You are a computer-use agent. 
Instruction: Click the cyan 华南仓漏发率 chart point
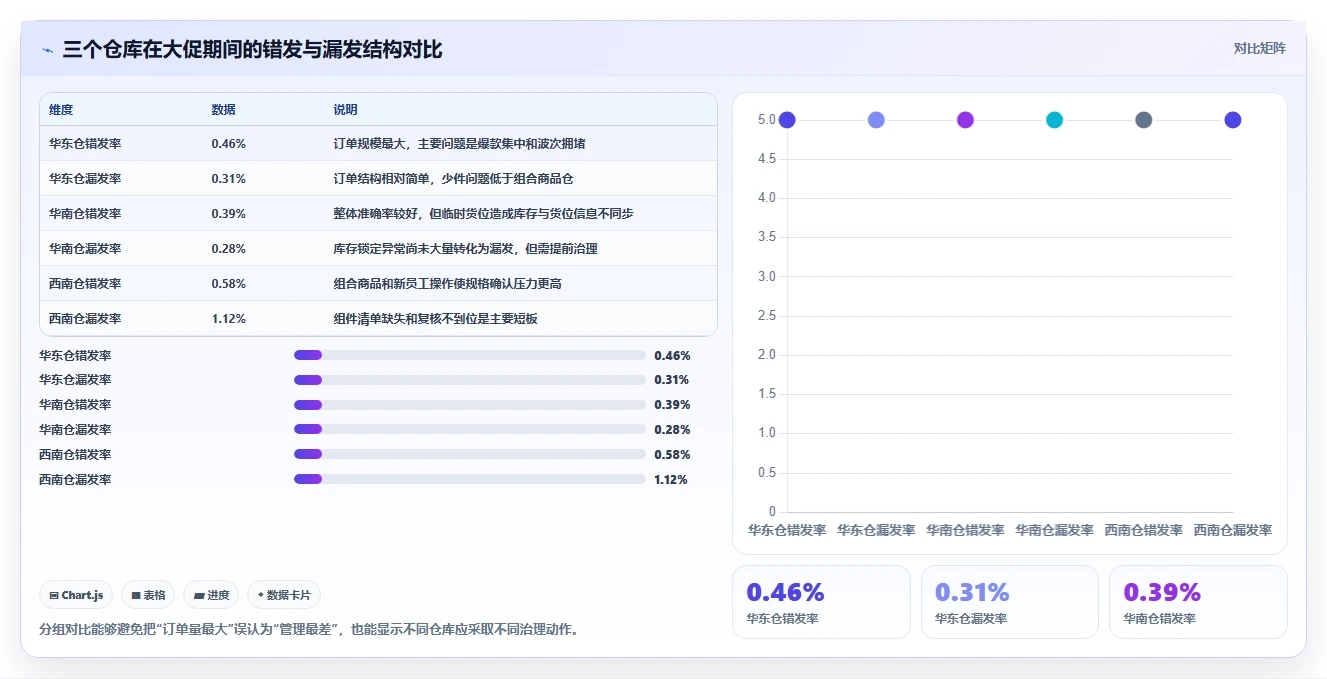[x=1054, y=120]
